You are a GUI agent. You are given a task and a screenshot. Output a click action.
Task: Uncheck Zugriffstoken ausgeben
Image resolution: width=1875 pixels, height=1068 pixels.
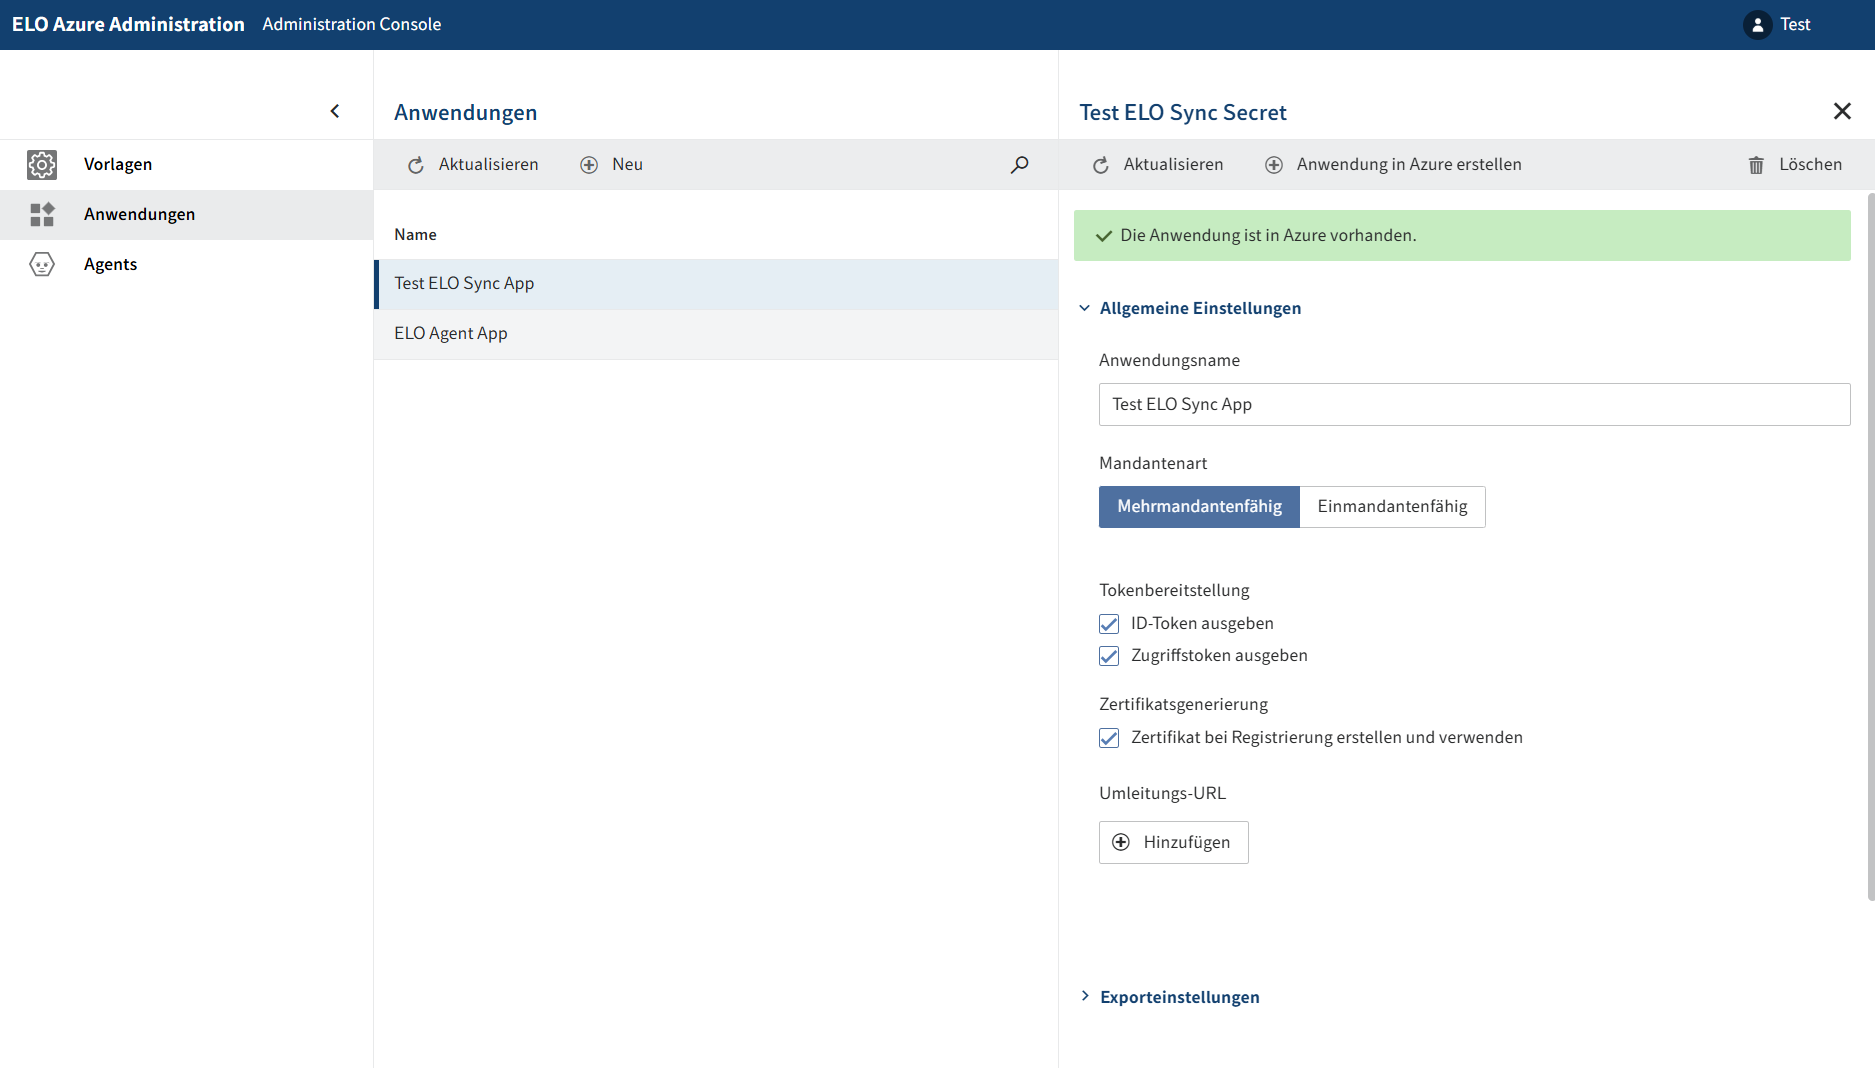(1109, 656)
